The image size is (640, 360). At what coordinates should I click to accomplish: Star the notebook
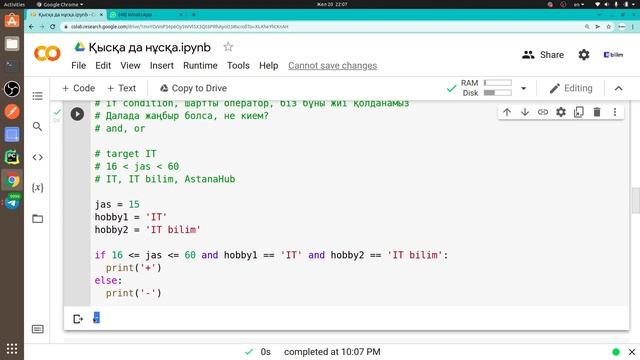coord(228,47)
